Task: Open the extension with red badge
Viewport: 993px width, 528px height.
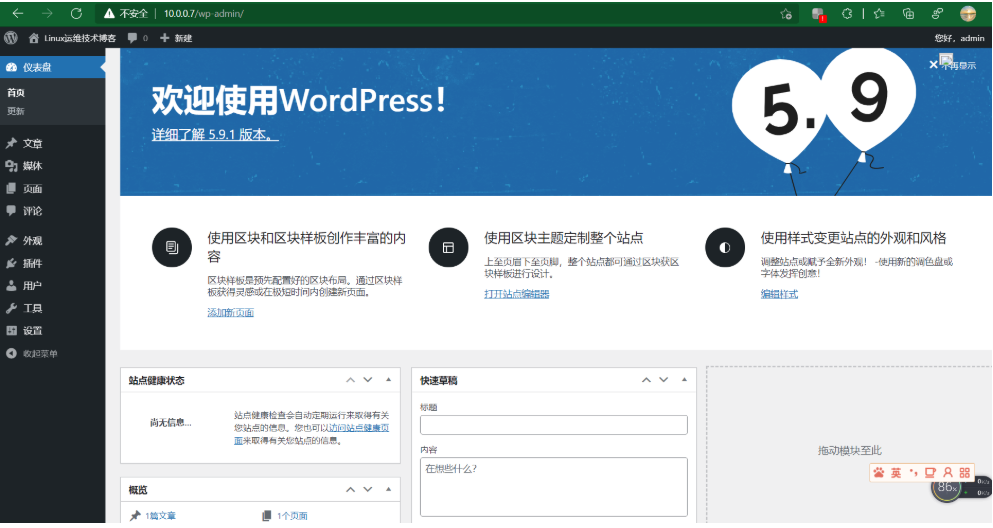Action: coord(818,14)
